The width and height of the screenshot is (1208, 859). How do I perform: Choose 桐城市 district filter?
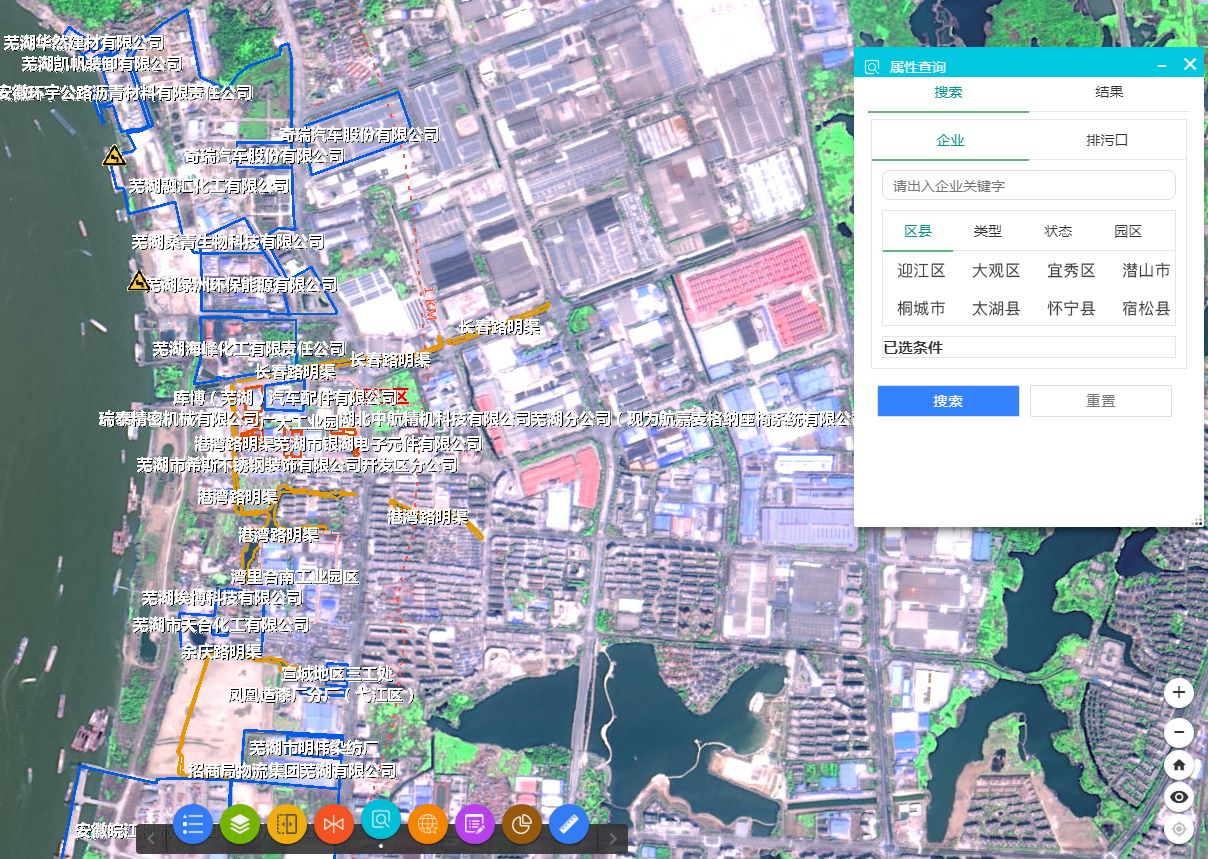[x=921, y=309]
